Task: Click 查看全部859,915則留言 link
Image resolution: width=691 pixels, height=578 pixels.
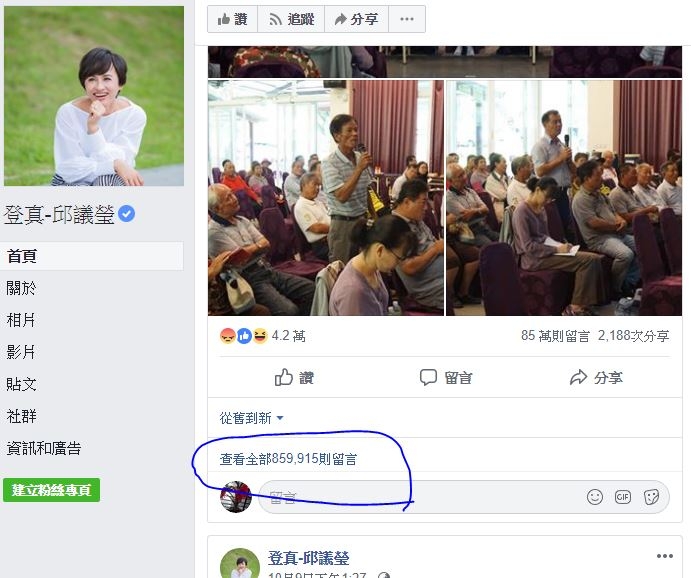Action: [289, 459]
